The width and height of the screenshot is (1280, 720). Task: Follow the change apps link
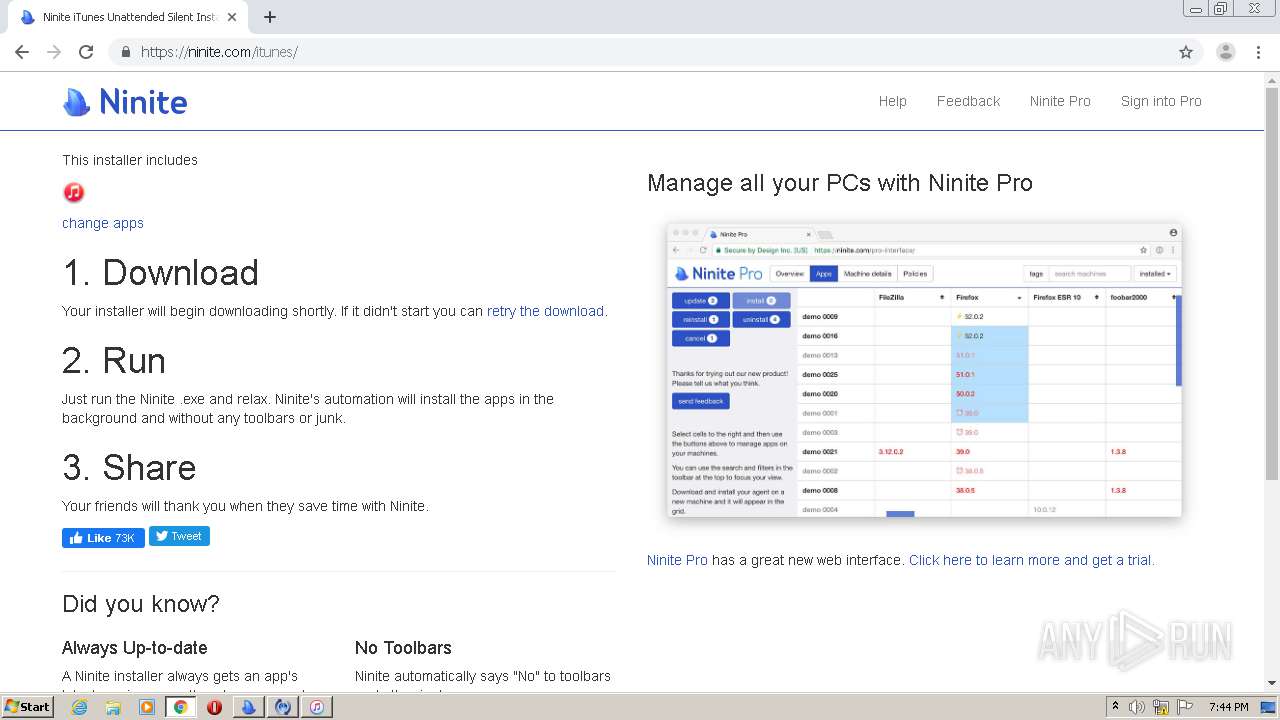pyautogui.click(x=103, y=223)
